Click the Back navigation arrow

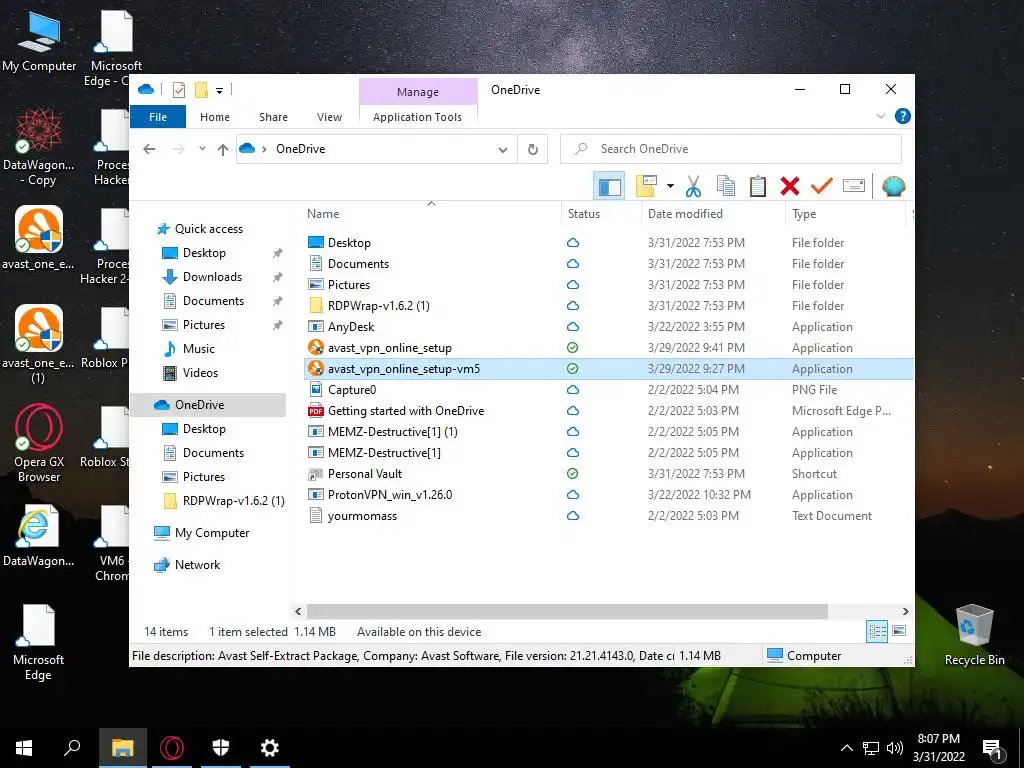point(149,149)
